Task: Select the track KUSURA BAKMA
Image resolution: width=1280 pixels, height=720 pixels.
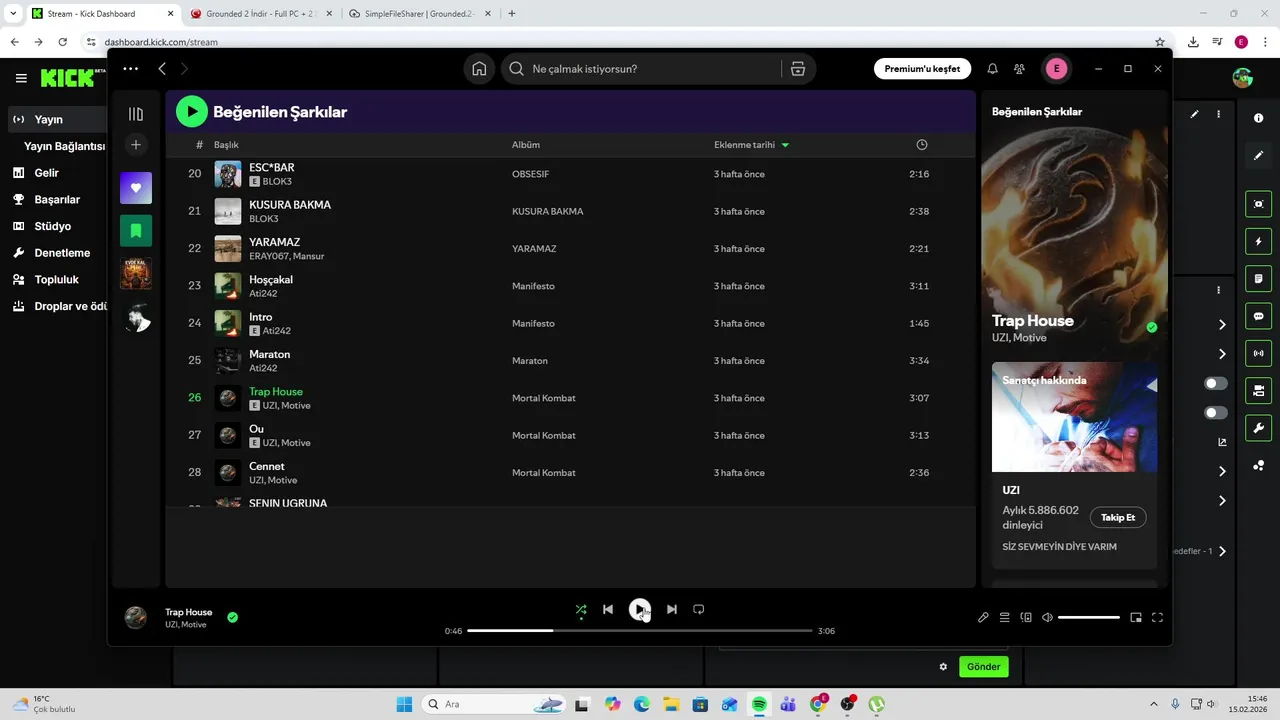Action: tap(289, 205)
